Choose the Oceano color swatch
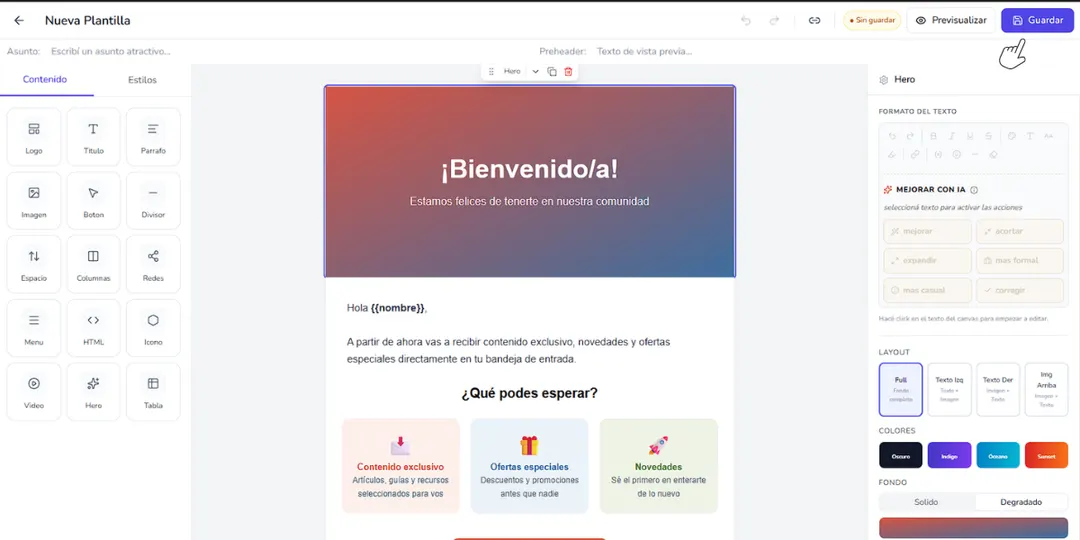This screenshot has width=1080, height=540. (998, 455)
